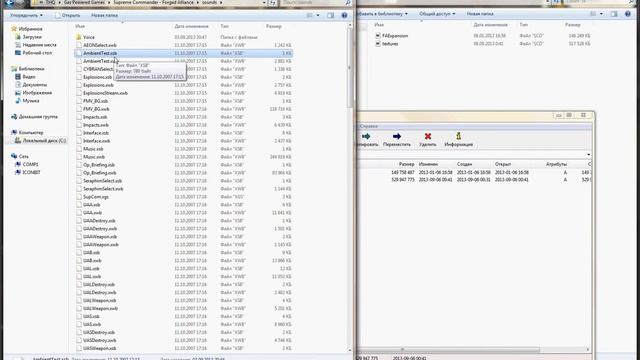Click the Домашняя группа homegroup icon
This screenshot has height=360, width=640.
[x=14, y=117]
